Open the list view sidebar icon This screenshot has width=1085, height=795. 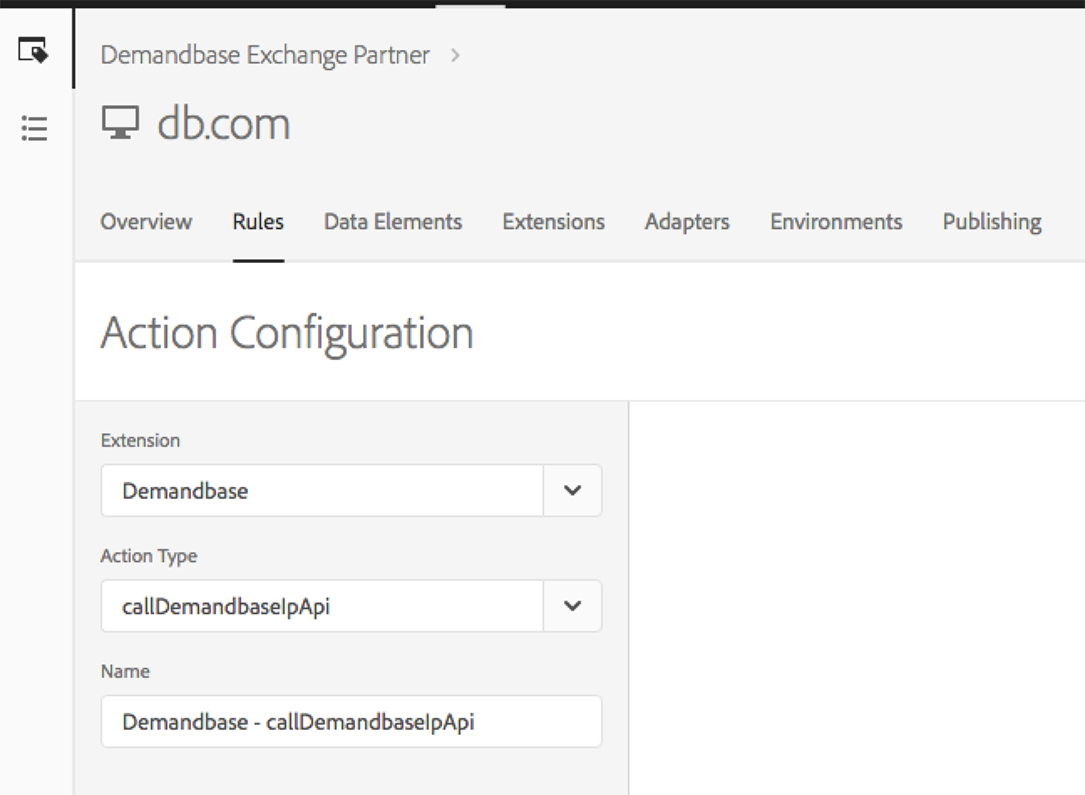(x=34, y=129)
